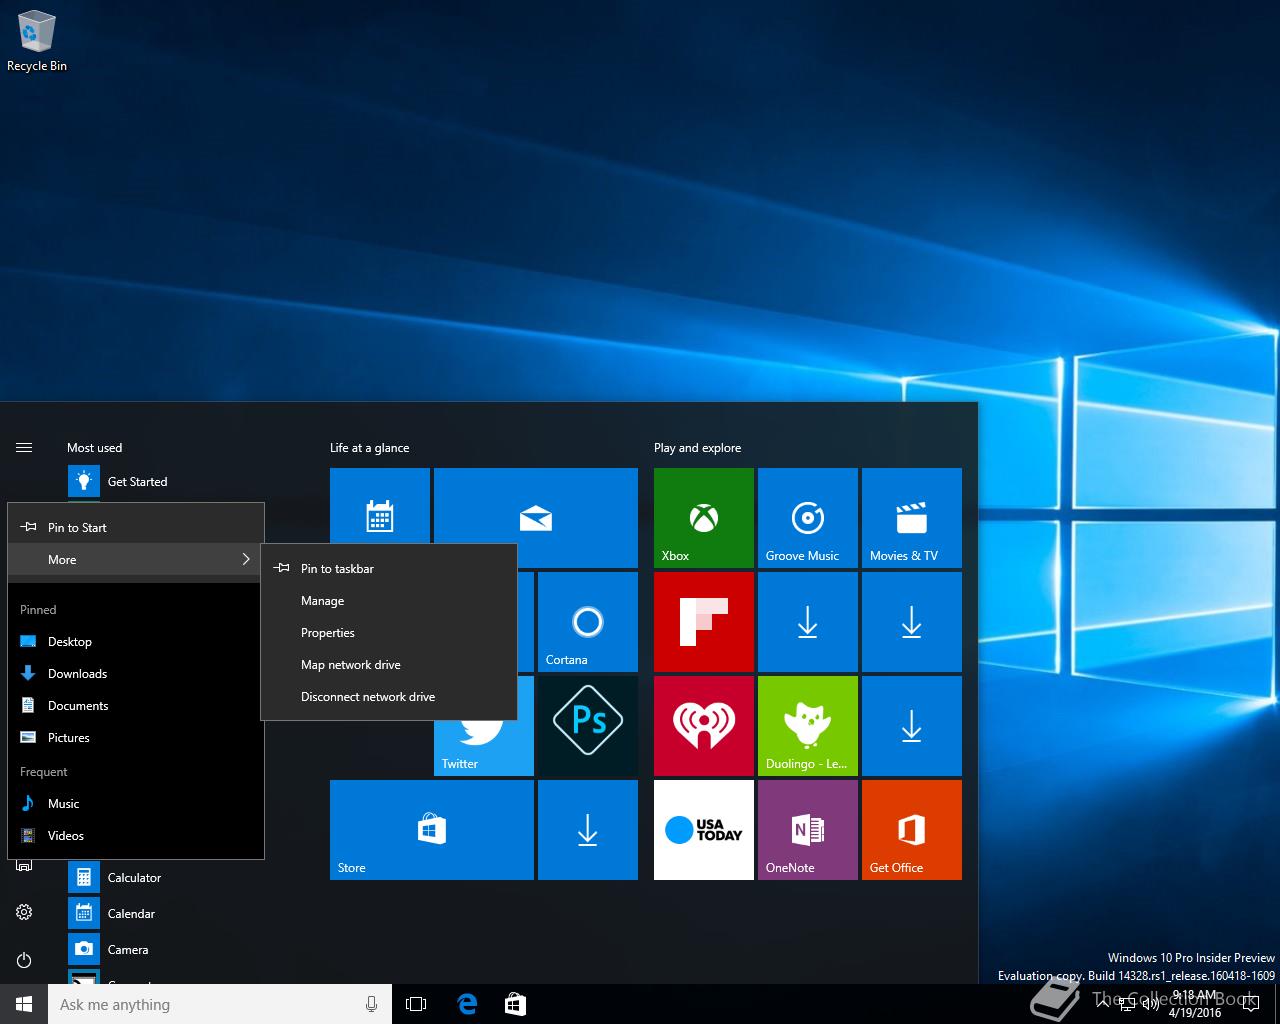Launch the Groove Music tile

pyautogui.click(x=808, y=518)
